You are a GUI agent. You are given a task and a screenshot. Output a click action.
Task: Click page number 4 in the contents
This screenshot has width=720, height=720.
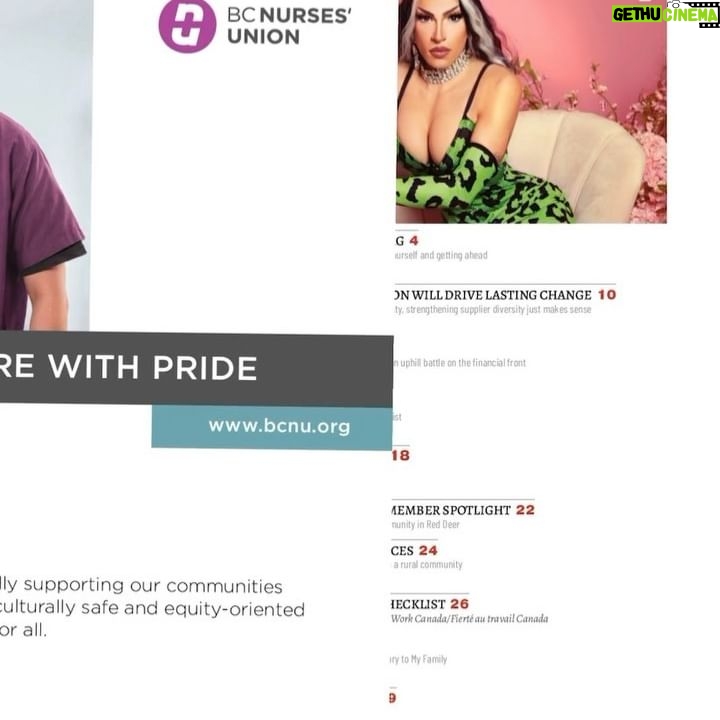coord(414,241)
